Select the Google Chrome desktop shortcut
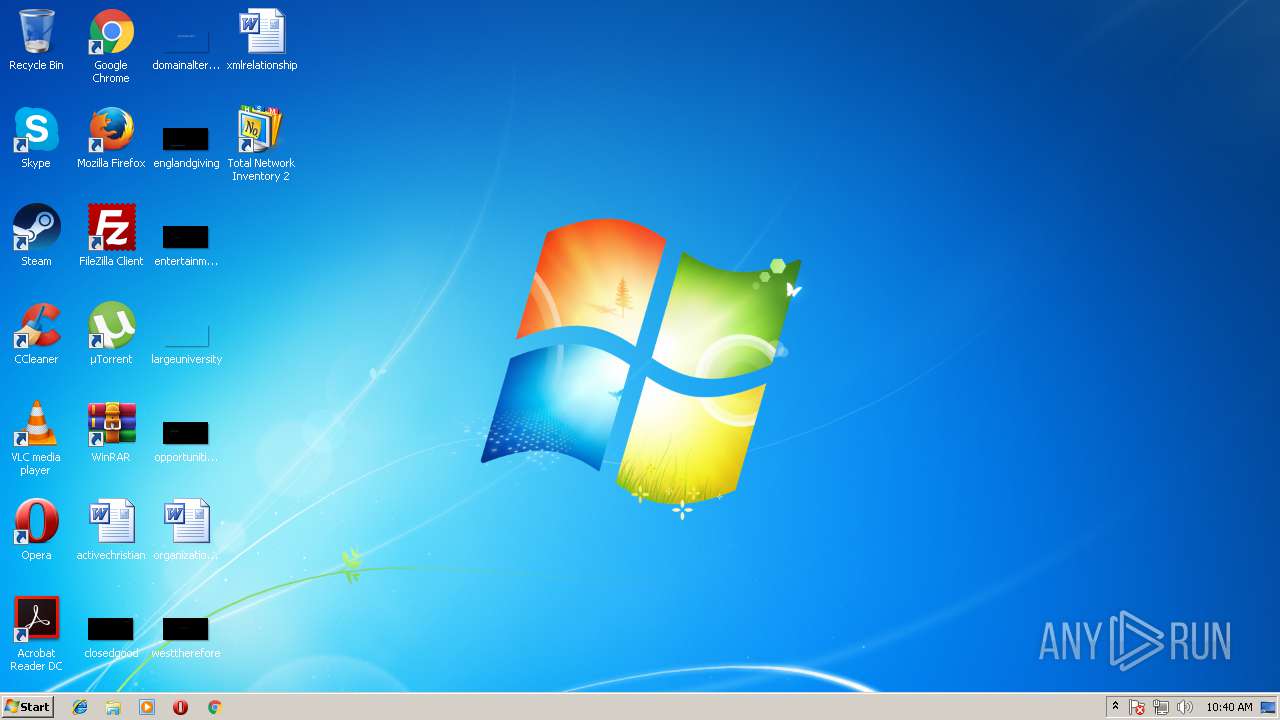The width and height of the screenshot is (1280, 720). 111,45
